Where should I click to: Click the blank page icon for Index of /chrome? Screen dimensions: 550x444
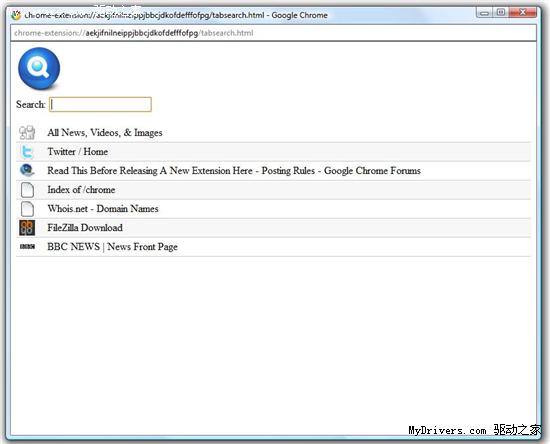[27, 190]
